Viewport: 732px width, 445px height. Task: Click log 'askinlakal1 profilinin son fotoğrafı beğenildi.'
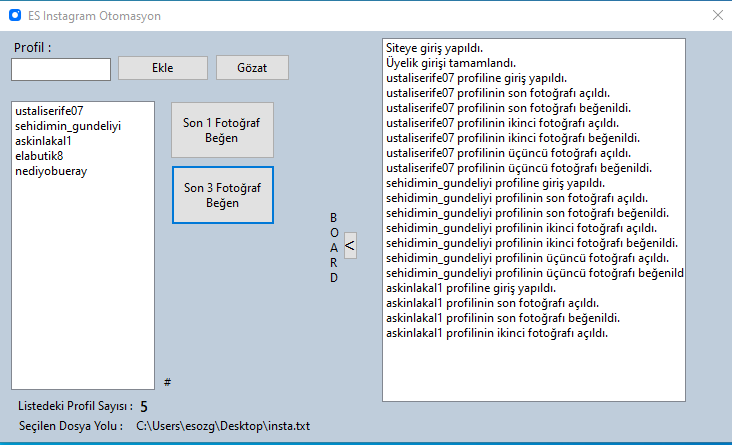click(x=503, y=318)
